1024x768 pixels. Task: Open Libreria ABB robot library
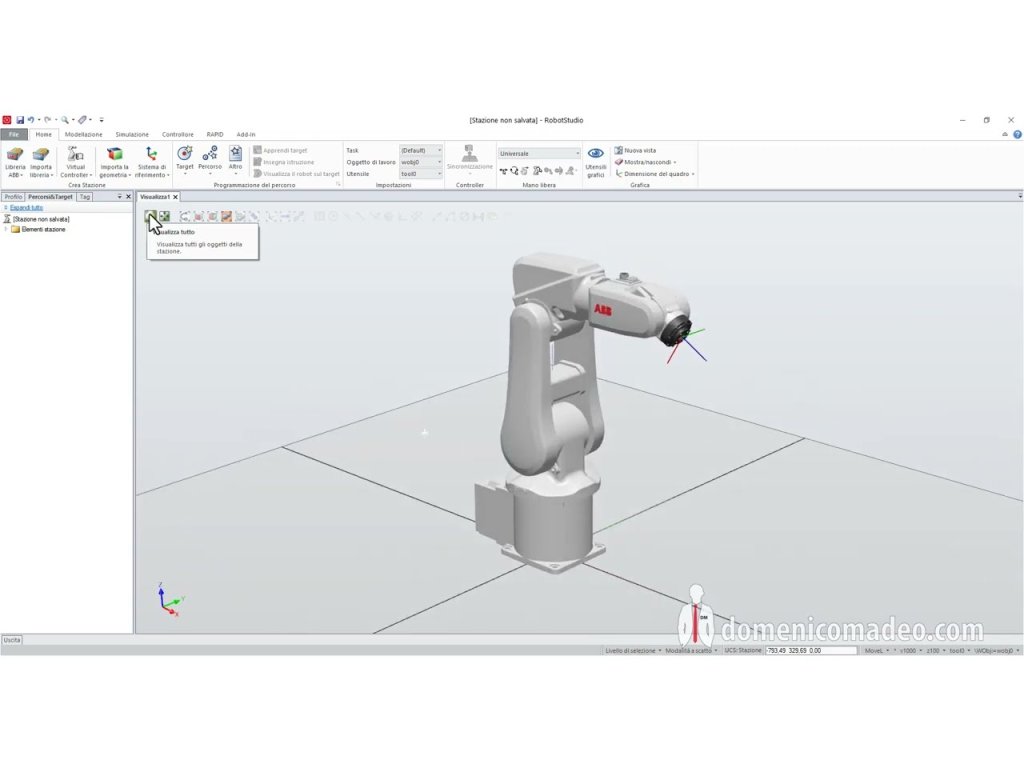15,163
